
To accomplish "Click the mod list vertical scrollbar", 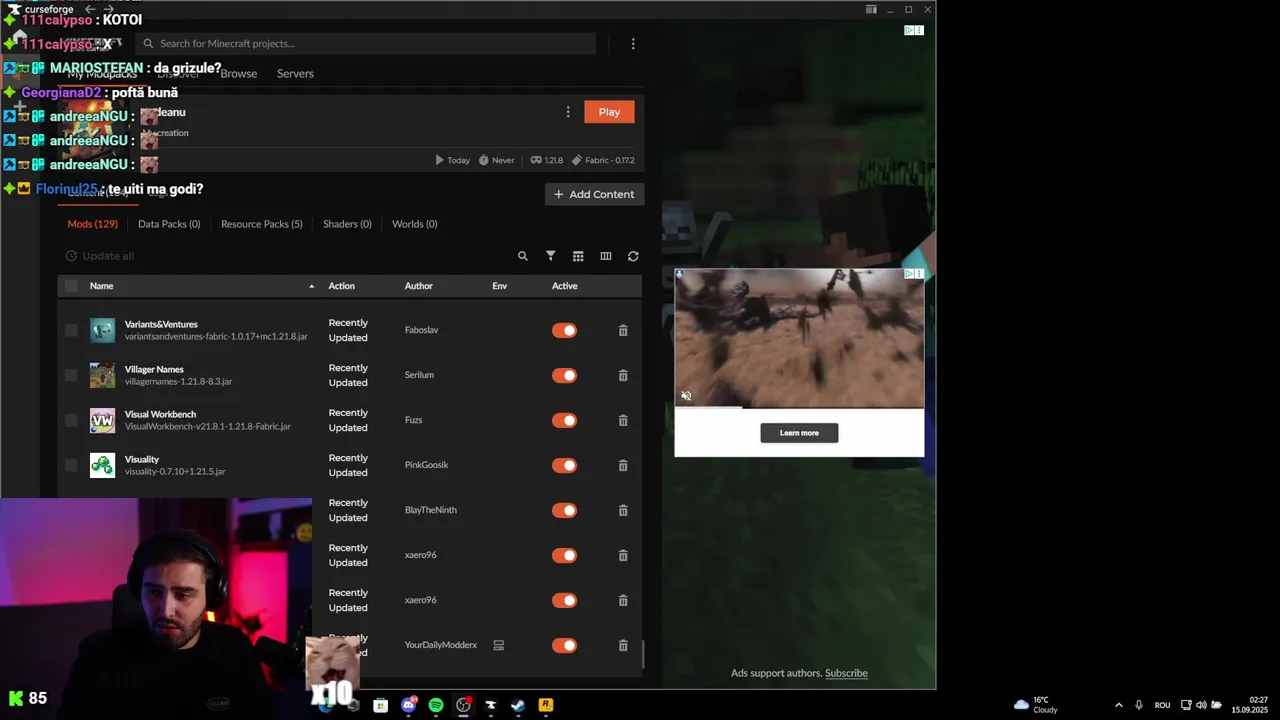I will pos(643,655).
